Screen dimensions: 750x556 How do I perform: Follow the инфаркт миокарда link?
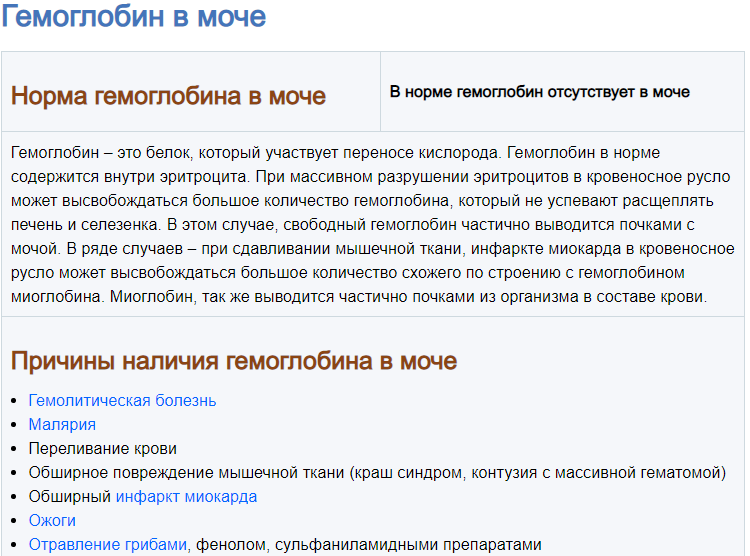tap(187, 497)
